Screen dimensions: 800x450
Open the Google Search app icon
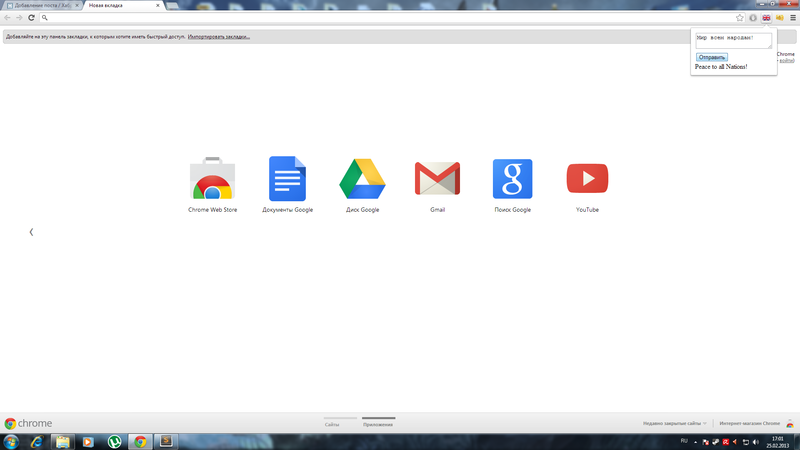coord(512,179)
